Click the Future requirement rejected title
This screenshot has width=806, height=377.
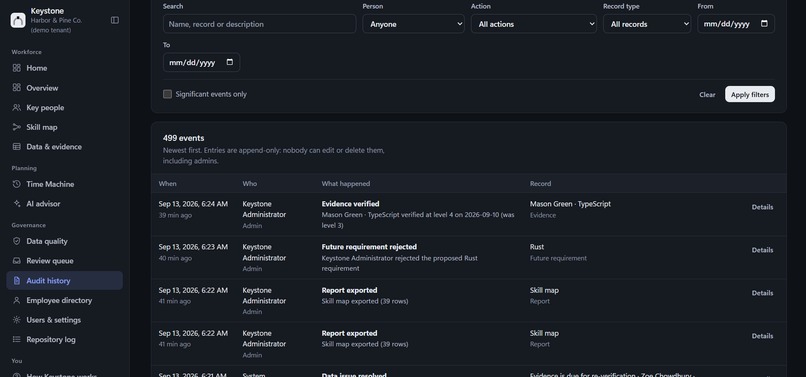point(369,247)
